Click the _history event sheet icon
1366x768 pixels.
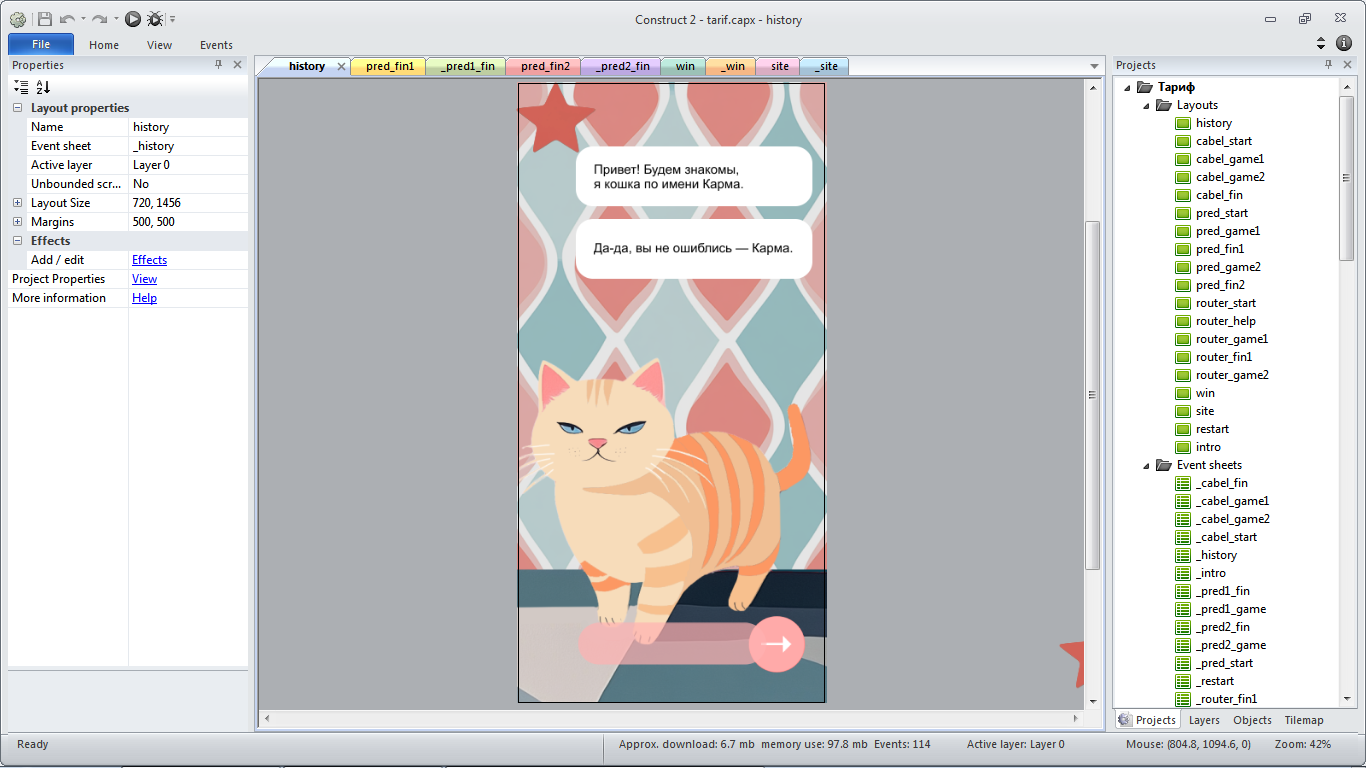click(x=1183, y=555)
